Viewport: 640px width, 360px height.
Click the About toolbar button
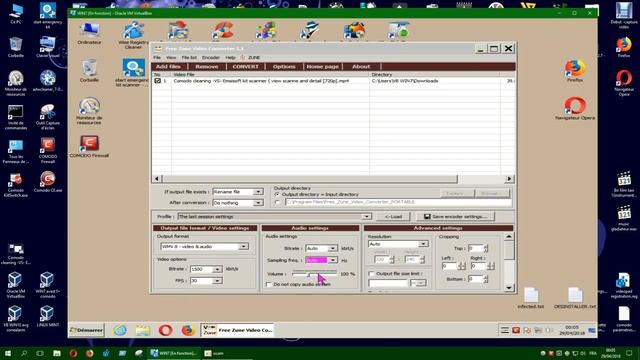[361, 67]
